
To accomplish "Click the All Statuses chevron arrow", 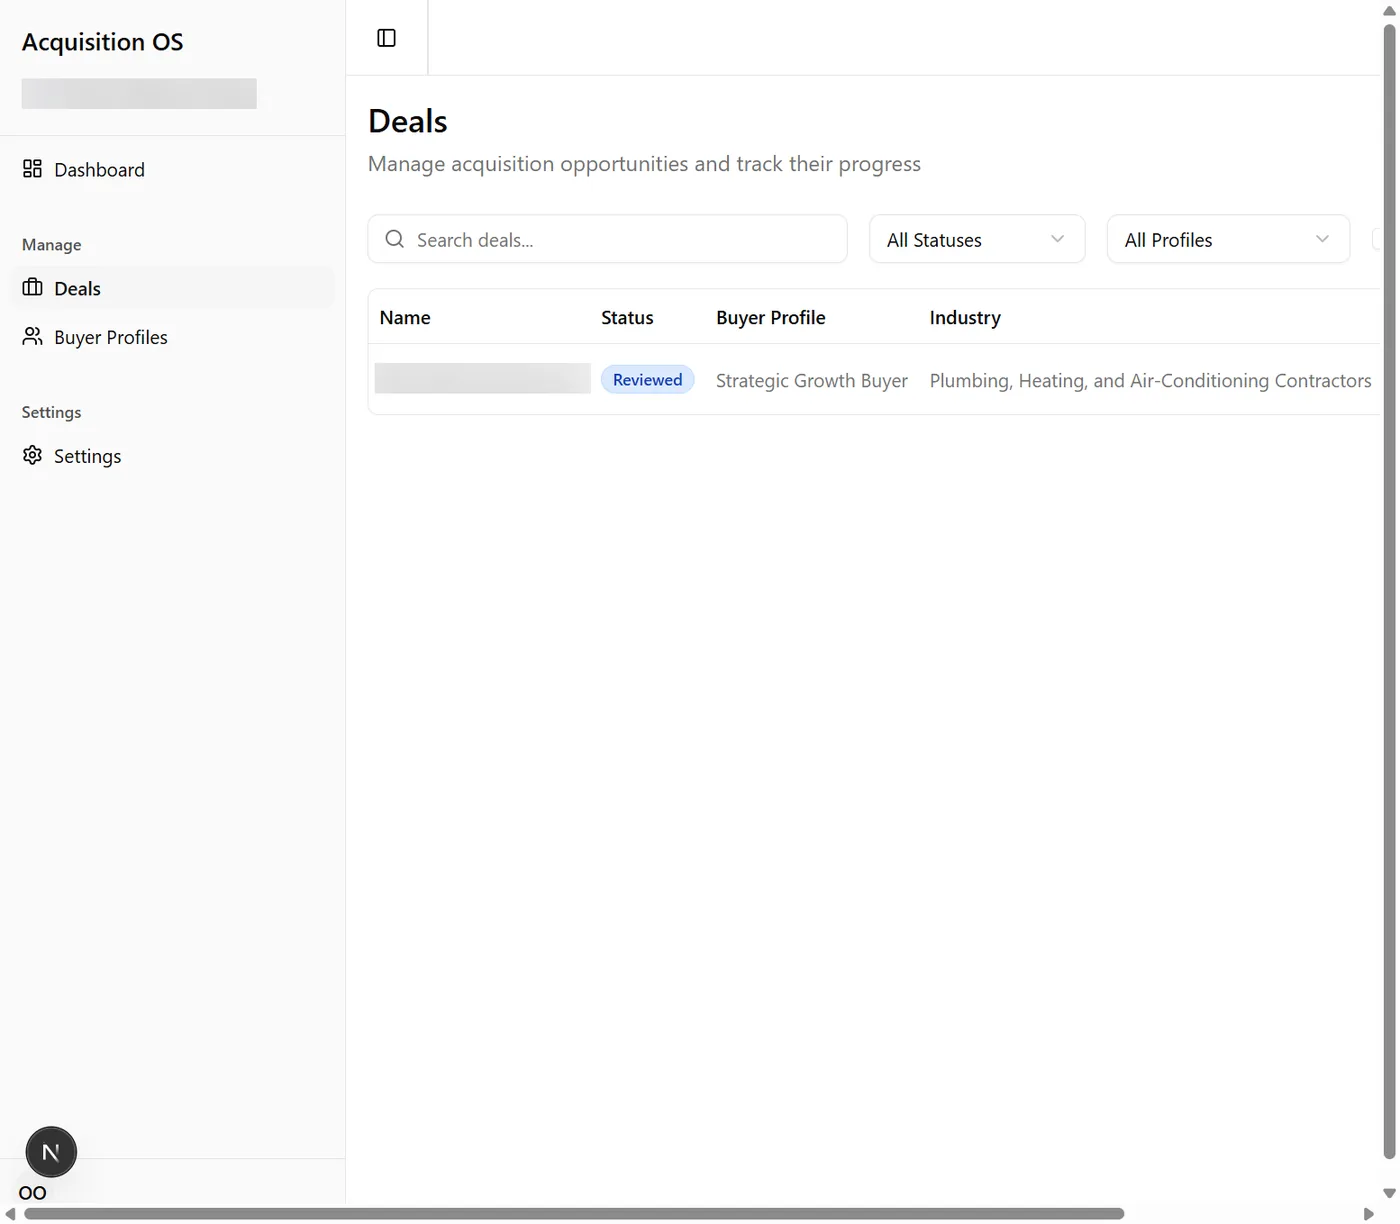I will [x=1057, y=239].
